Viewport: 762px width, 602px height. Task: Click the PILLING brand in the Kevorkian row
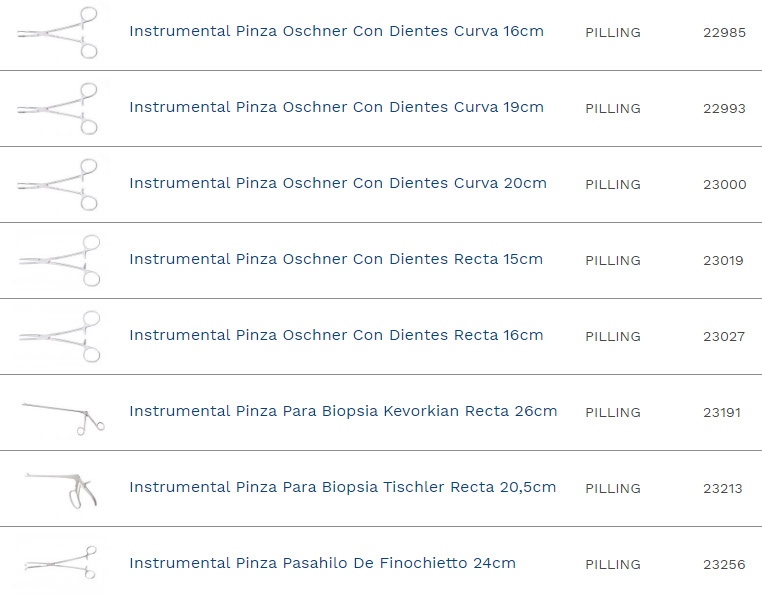coord(613,412)
